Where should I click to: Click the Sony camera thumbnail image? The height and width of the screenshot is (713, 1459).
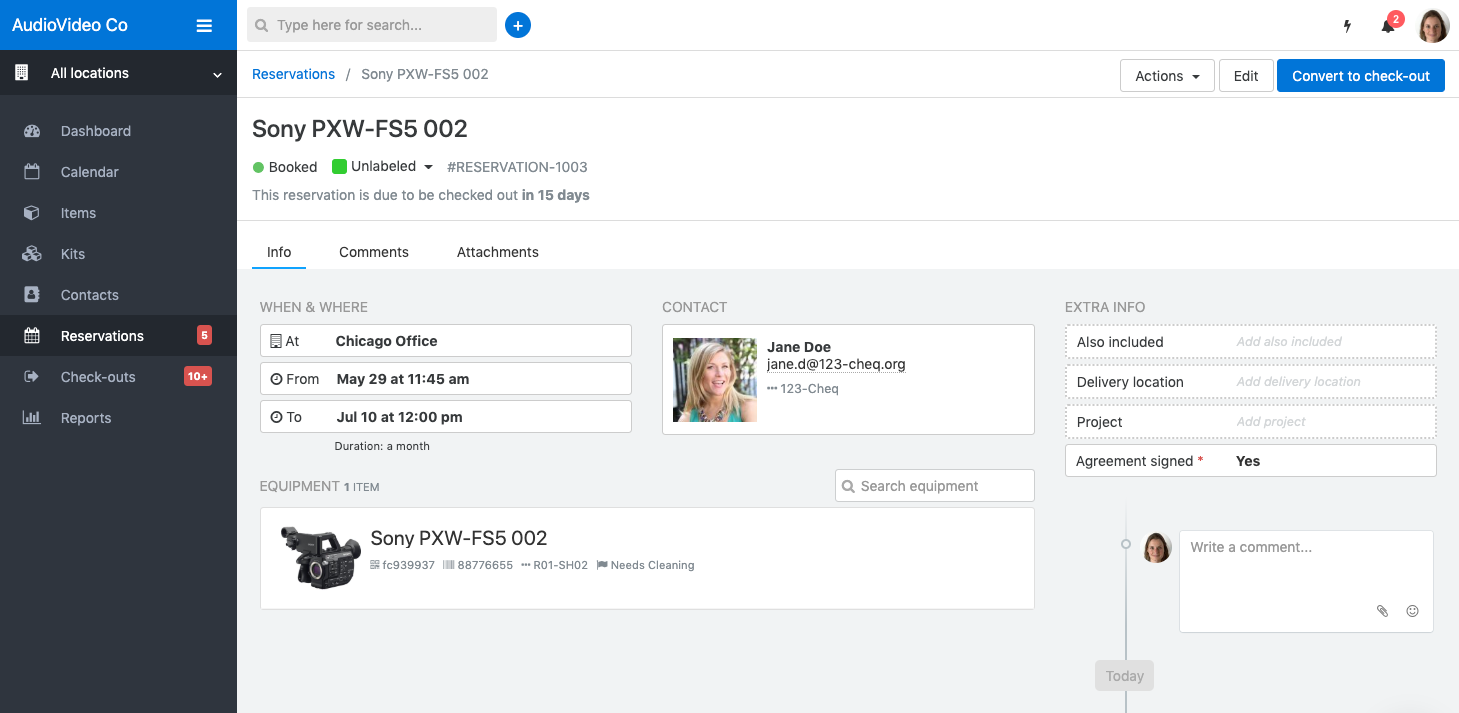point(320,556)
